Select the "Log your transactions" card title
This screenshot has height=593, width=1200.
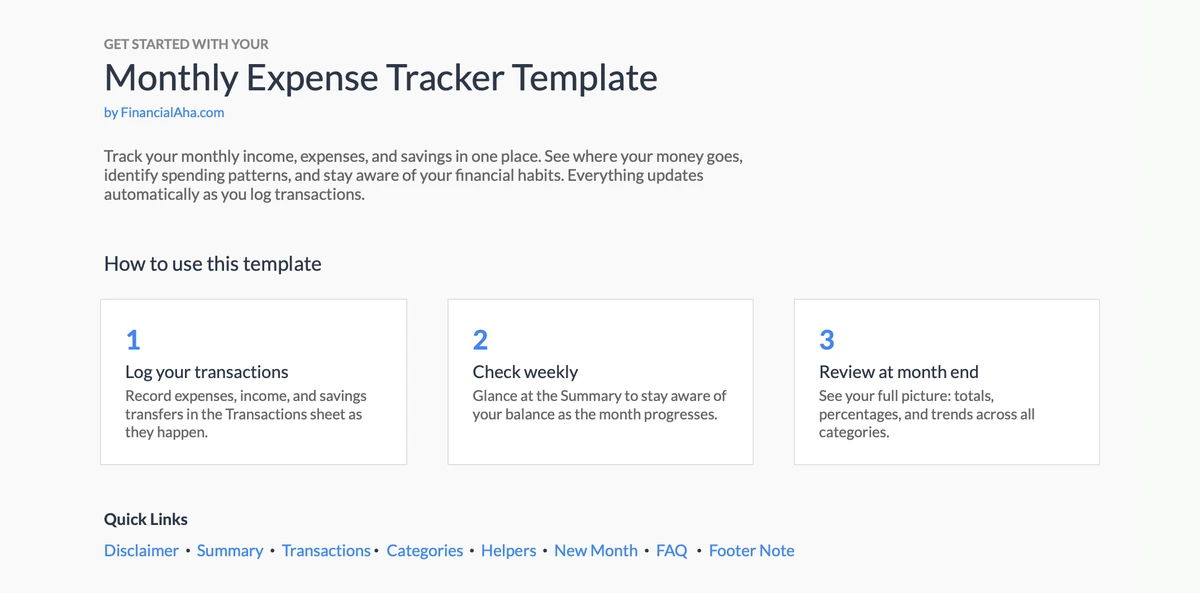[x=207, y=372]
